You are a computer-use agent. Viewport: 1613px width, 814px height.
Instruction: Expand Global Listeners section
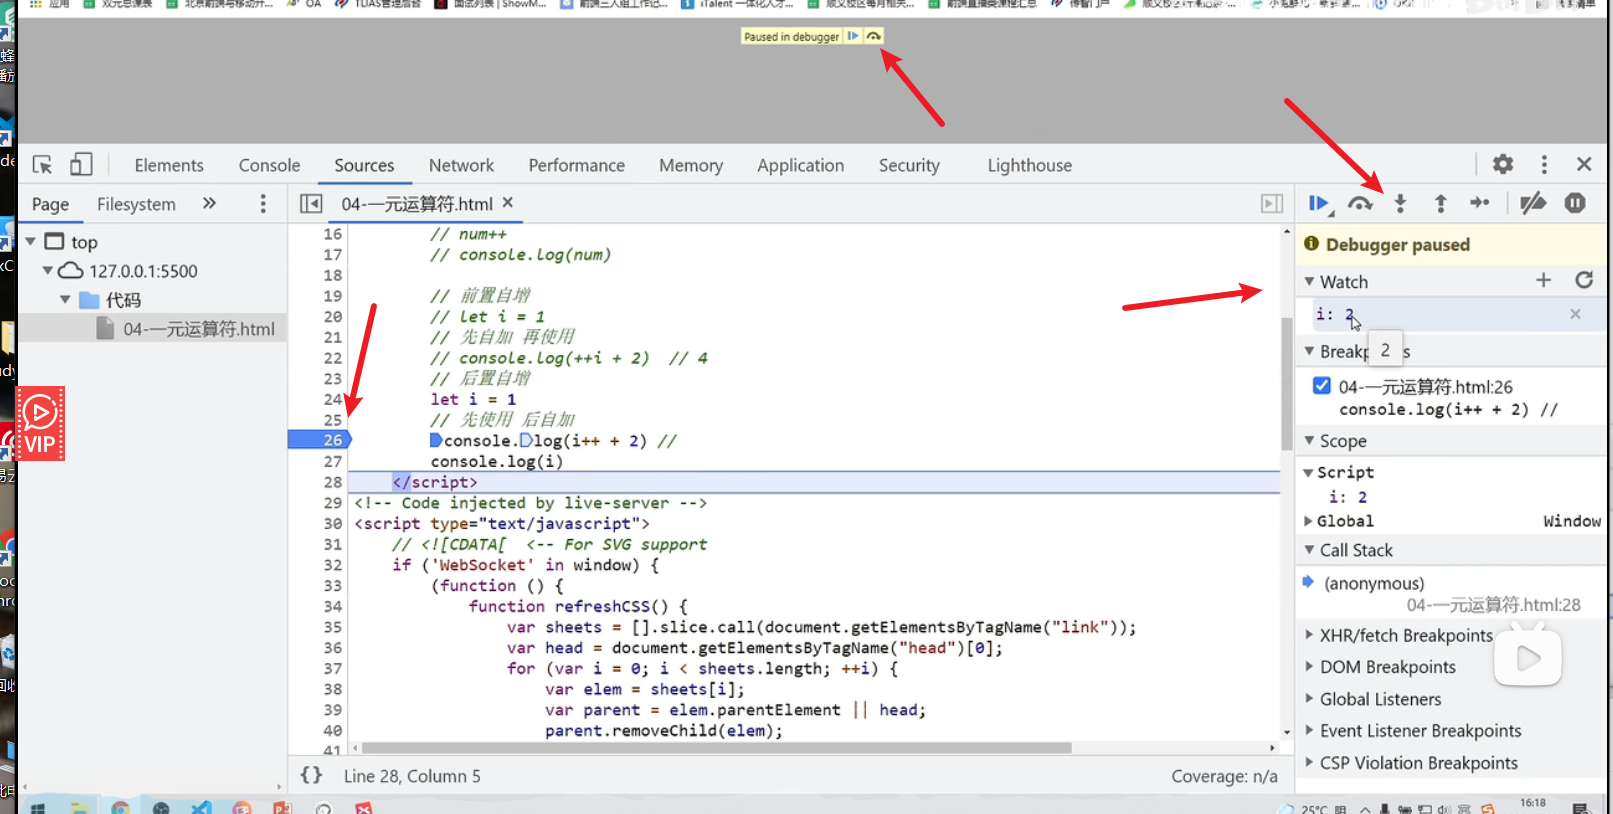tap(1309, 699)
